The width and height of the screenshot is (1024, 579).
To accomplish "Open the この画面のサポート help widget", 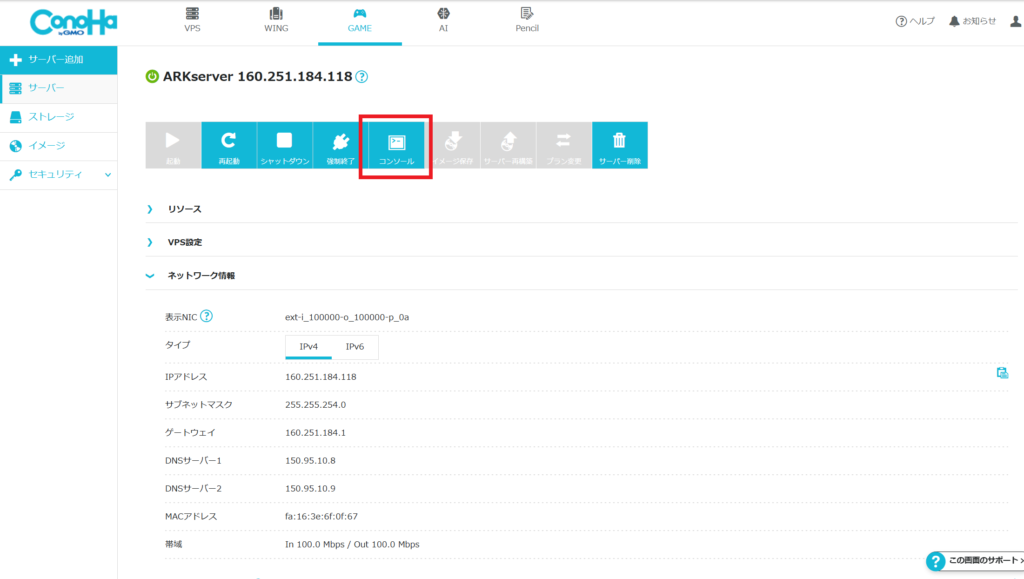I will point(974,562).
